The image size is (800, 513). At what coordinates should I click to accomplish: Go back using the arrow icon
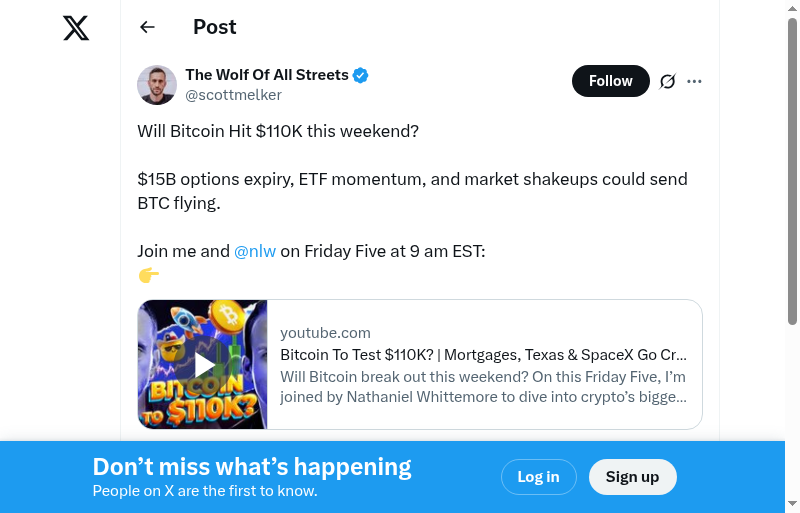148,27
